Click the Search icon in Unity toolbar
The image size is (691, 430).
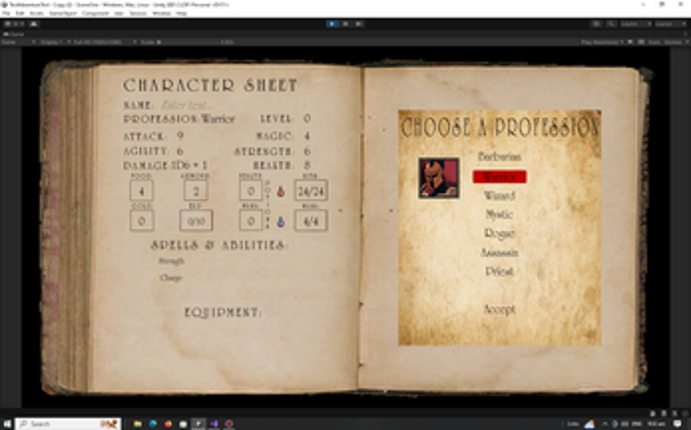[611, 24]
